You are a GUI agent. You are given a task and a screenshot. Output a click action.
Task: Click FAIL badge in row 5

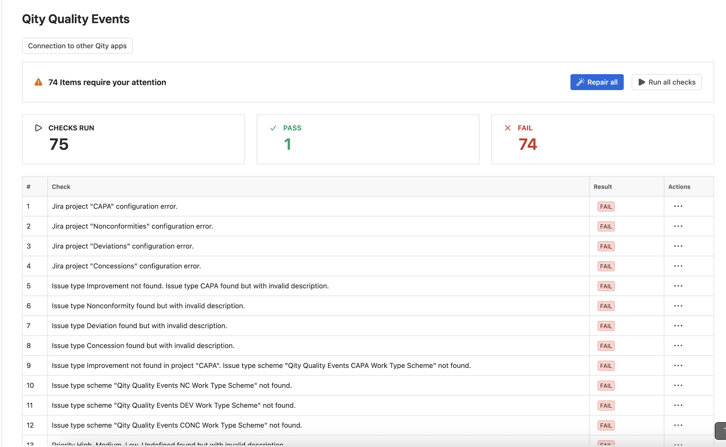click(606, 286)
